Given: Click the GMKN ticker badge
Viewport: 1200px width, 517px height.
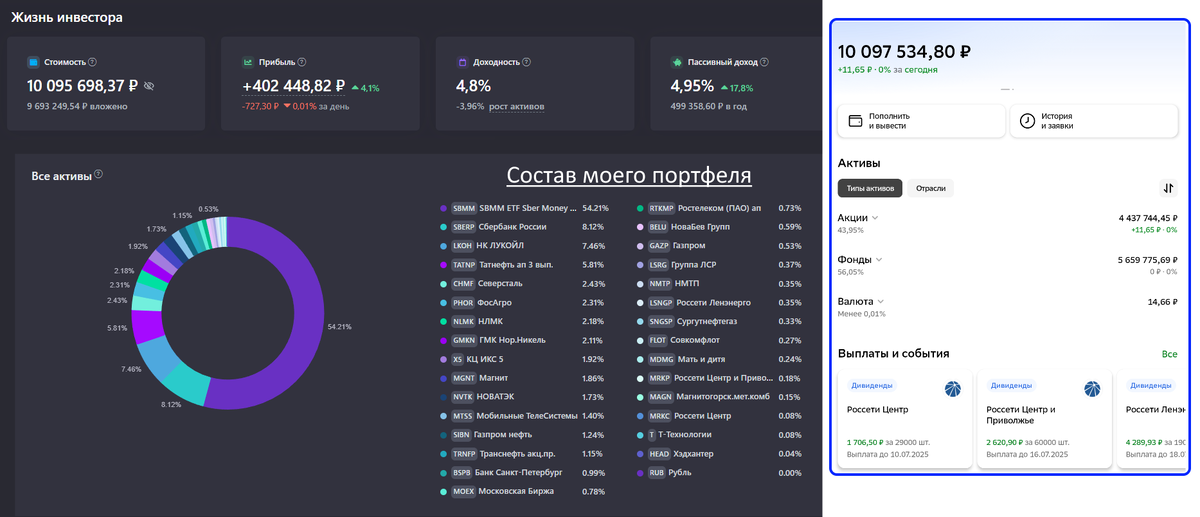Looking at the screenshot, I should (463, 340).
